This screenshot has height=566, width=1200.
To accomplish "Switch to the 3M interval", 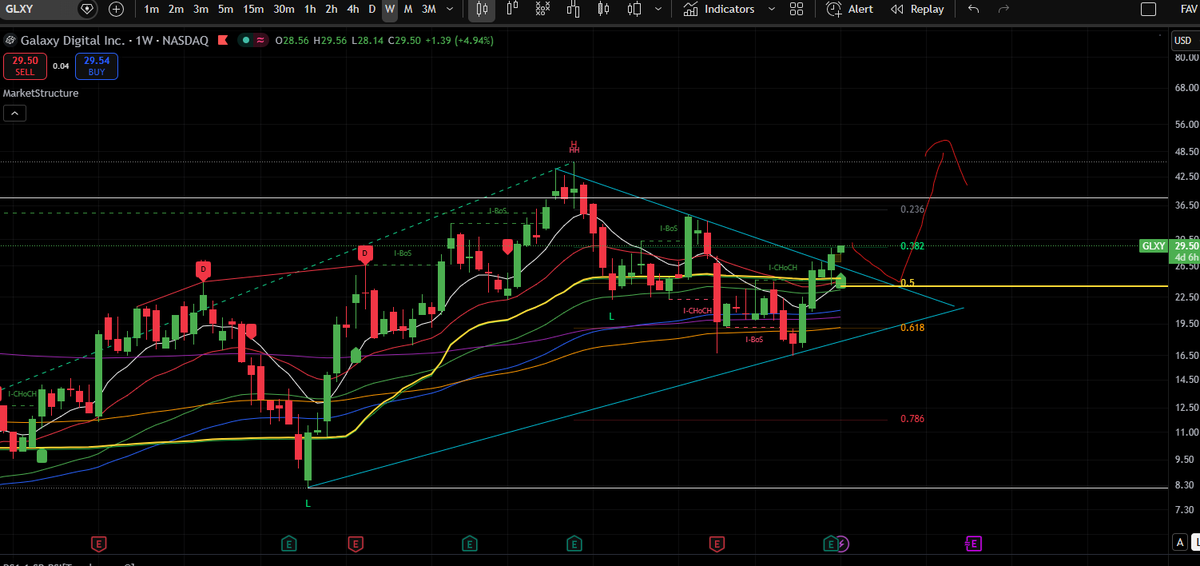I will [x=428, y=9].
